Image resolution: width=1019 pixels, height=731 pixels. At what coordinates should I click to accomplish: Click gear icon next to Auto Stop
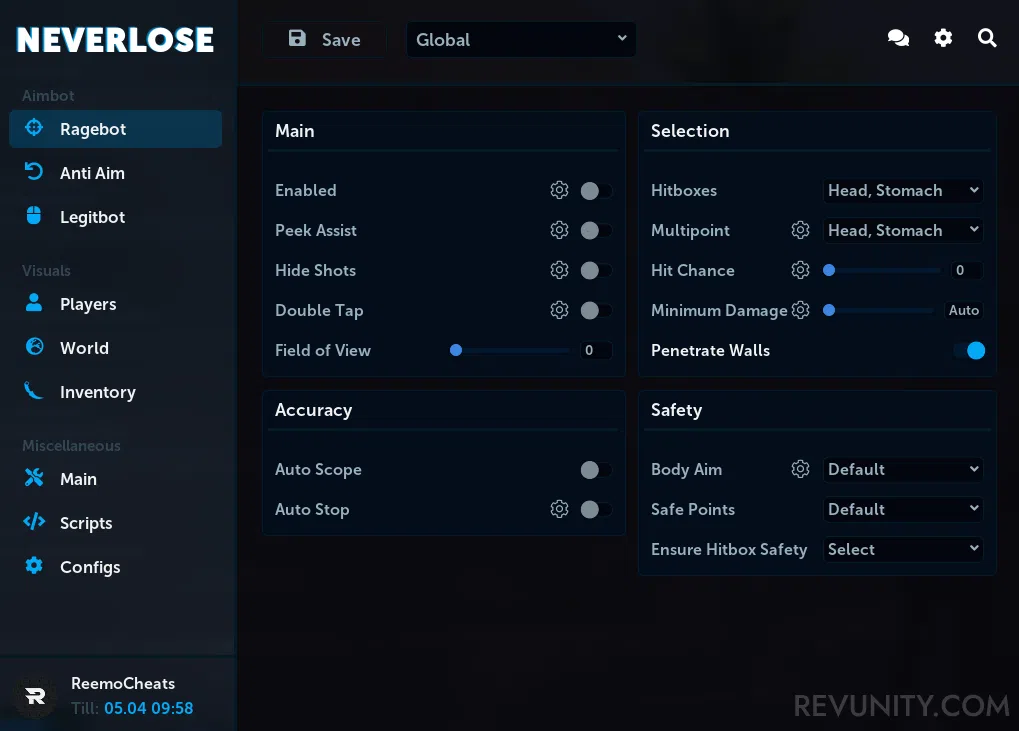click(x=559, y=509)
